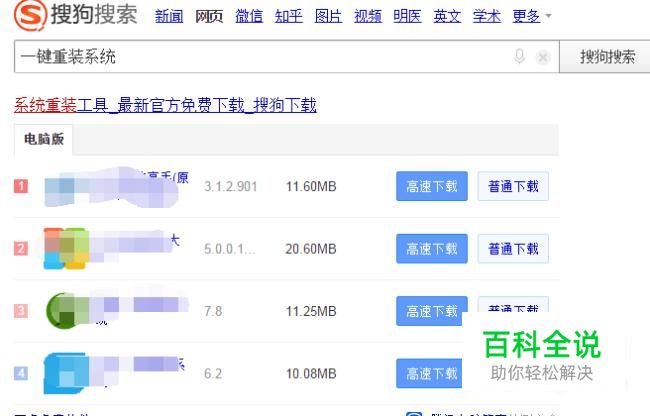650x416 pixels.
Task: Click 普通下载 for the 11.60MB item
Action: (x=513, y=186)
